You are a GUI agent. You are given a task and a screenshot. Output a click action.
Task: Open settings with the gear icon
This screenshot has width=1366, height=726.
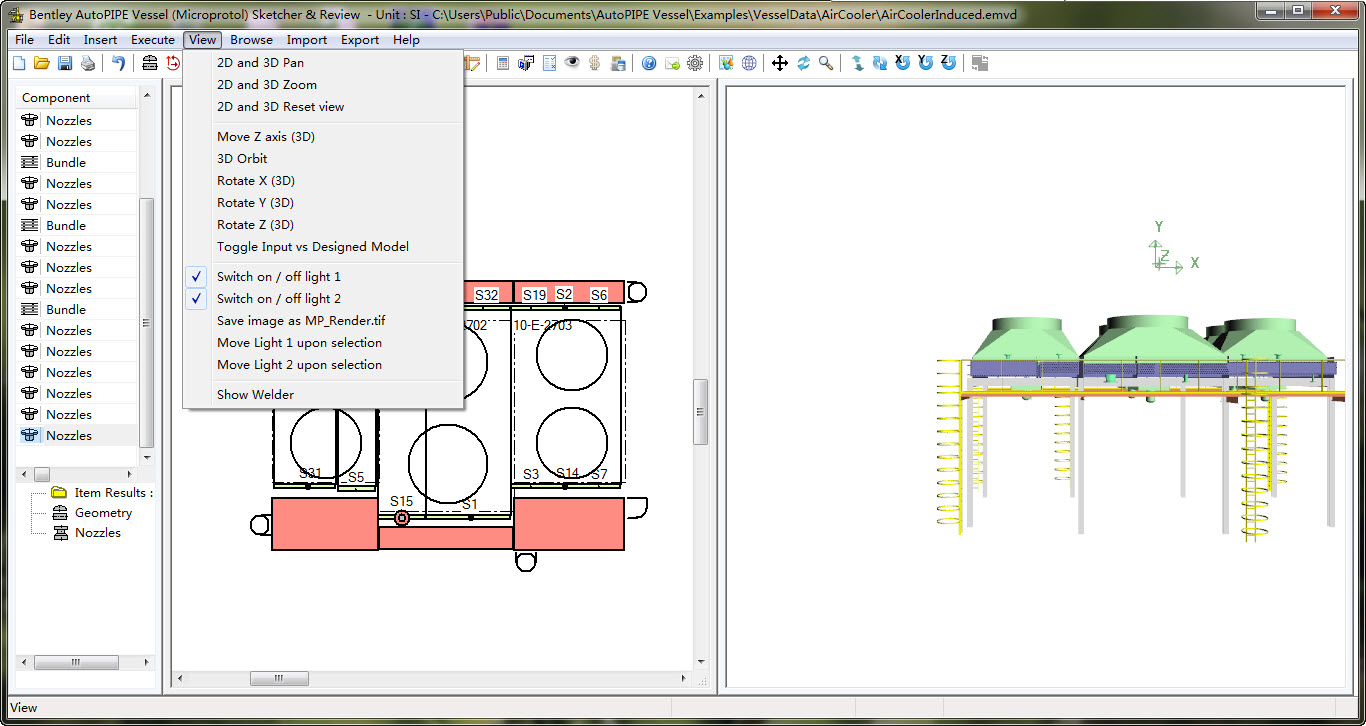(695, 63)
